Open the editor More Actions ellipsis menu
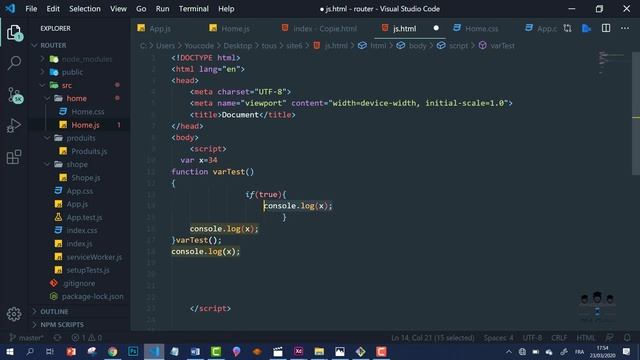 click(625, 28)
